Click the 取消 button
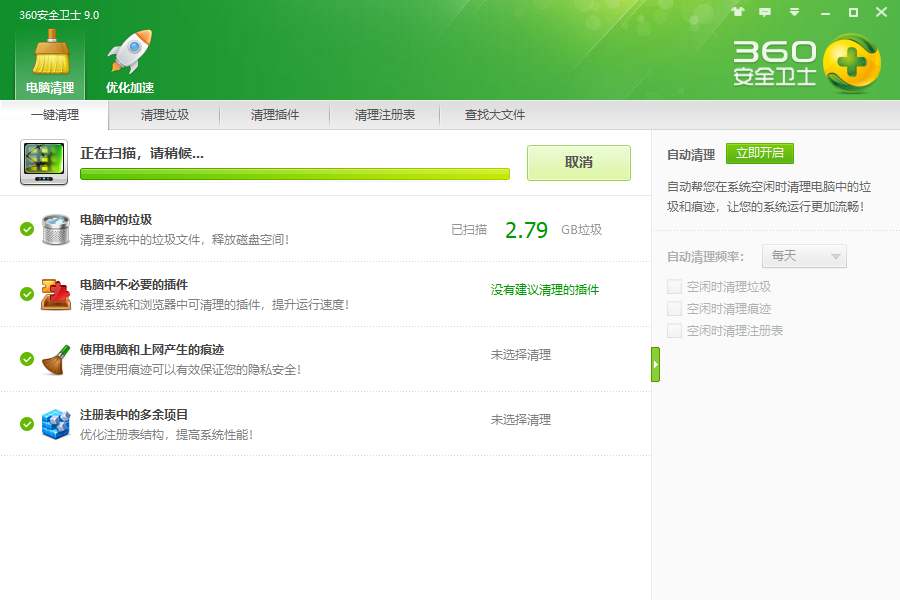 click(x=579, y=162)
